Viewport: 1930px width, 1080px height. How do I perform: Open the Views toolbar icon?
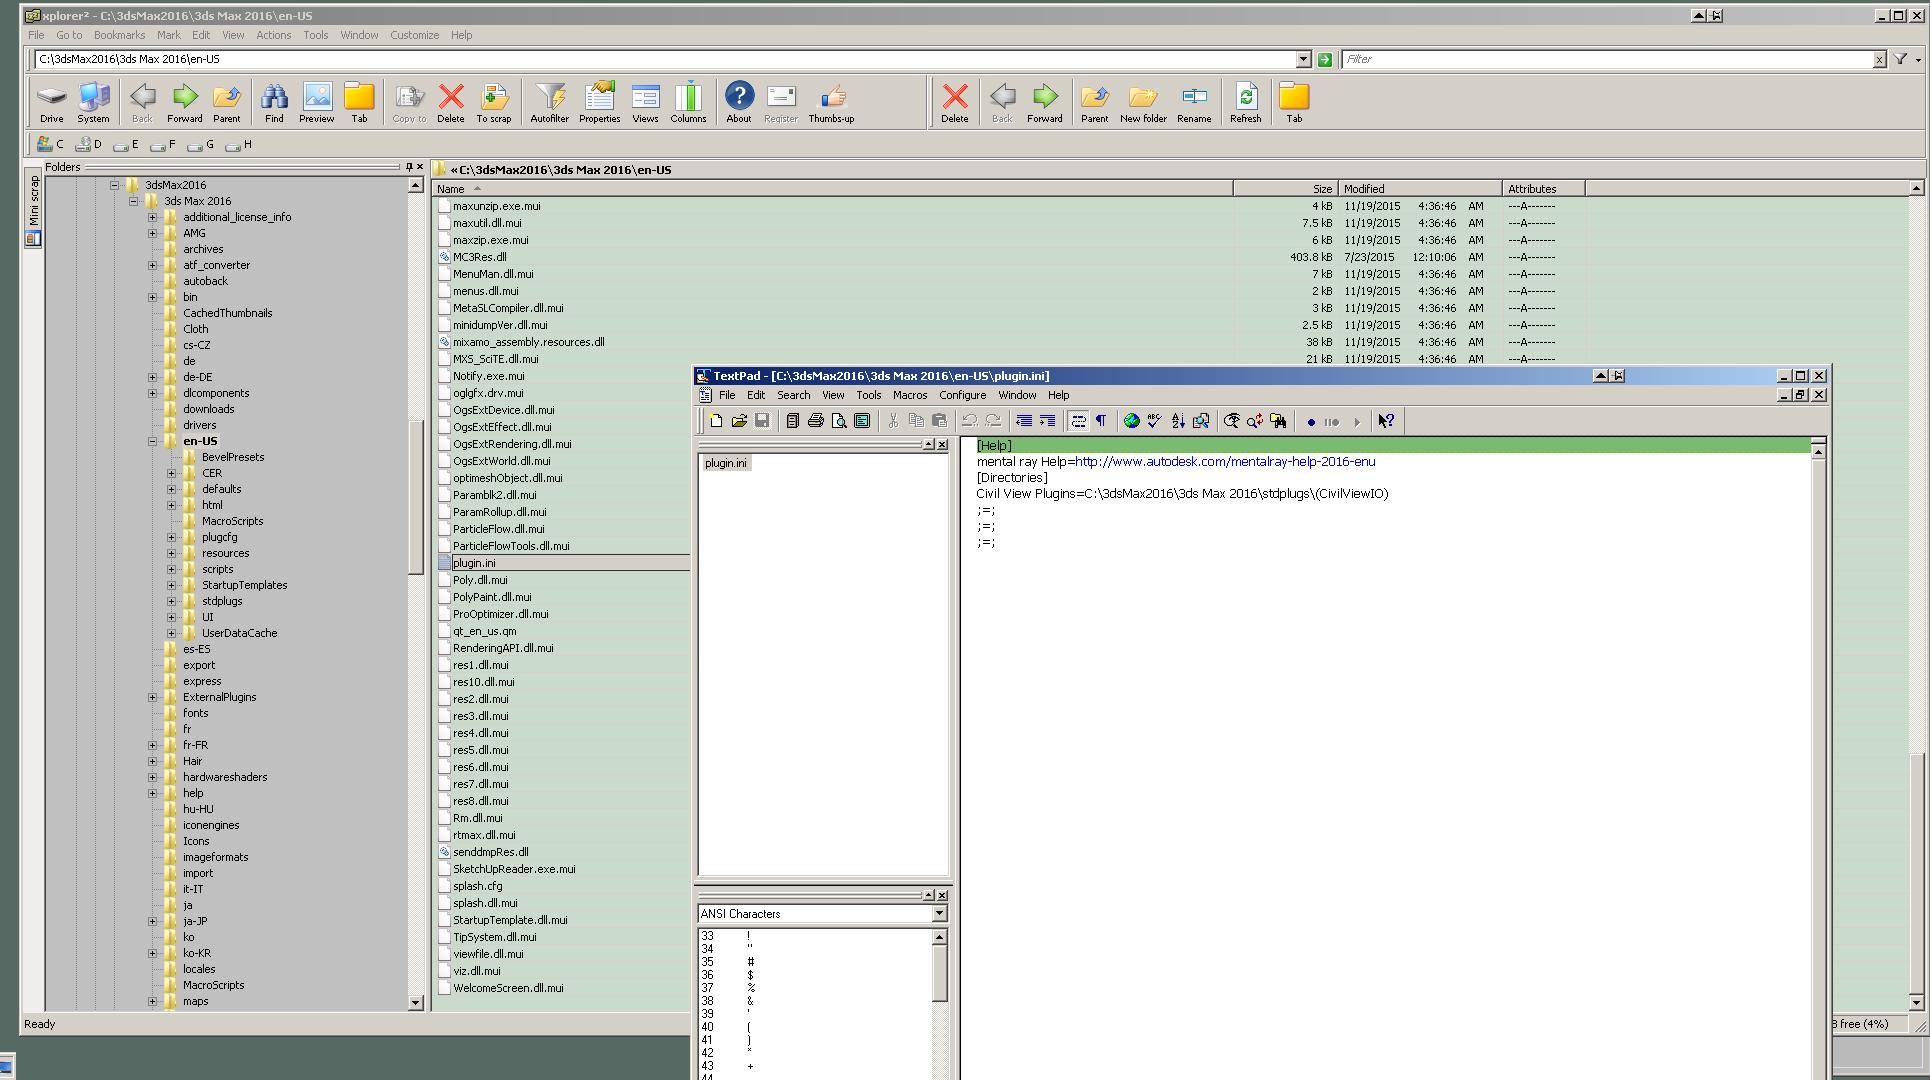[645, 103]
